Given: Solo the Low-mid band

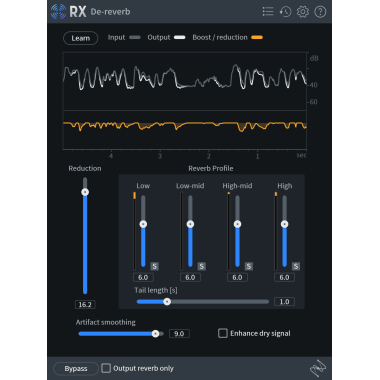Looking at the screenshot, I should tap(201, 266).
